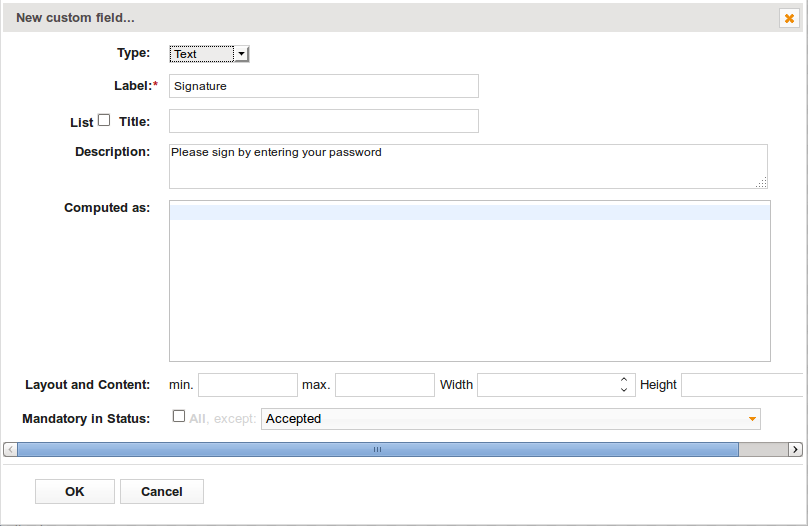Image resolution: width=808 pixels, height=526 pixels.
Task: Confirm with the OK button
Action: click(75, 491)
